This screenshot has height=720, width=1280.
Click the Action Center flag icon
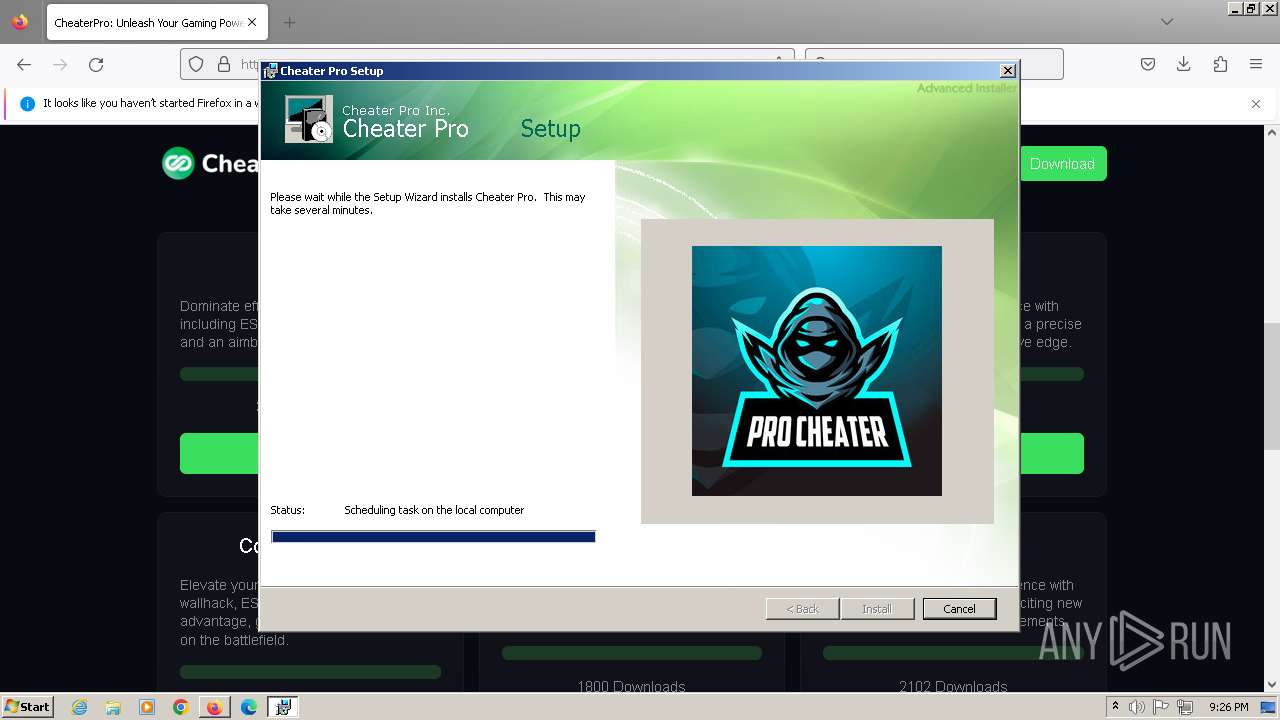pyautogui.click(x=1161, y=707)
